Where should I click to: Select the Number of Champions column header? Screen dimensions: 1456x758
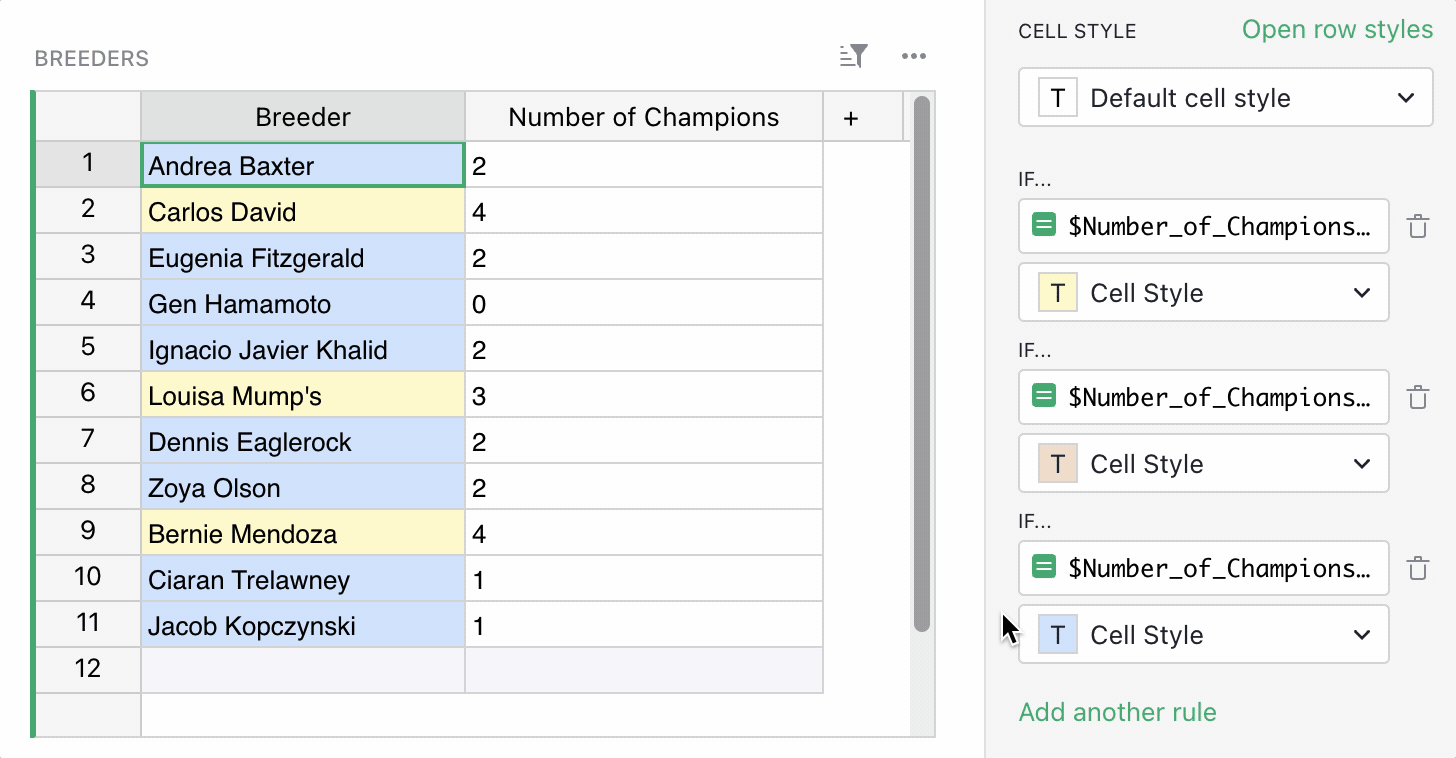tap(642, 116)
